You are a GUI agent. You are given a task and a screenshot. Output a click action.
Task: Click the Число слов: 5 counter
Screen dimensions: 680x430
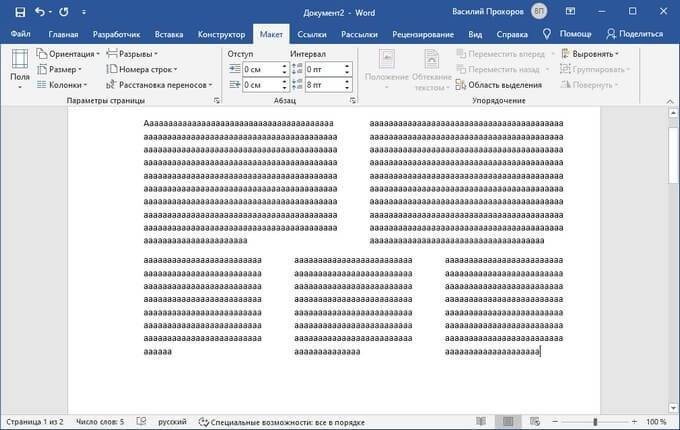coord(100,422)
